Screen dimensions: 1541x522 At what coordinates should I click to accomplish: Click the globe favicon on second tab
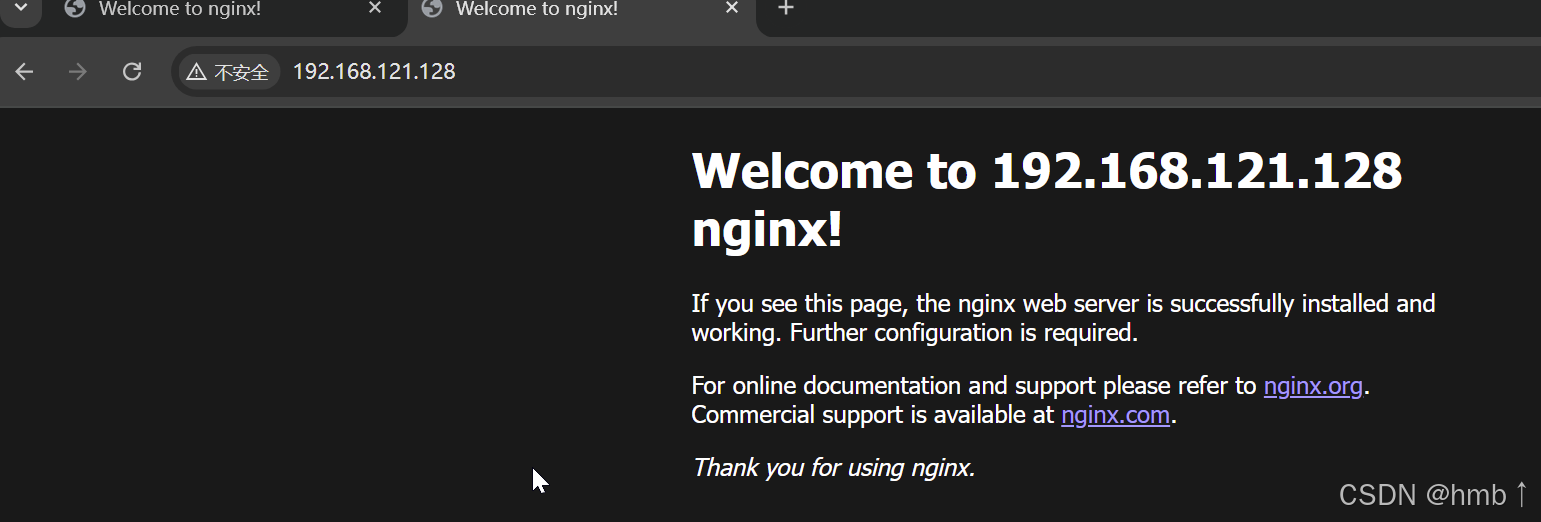(x=432, y=9)
